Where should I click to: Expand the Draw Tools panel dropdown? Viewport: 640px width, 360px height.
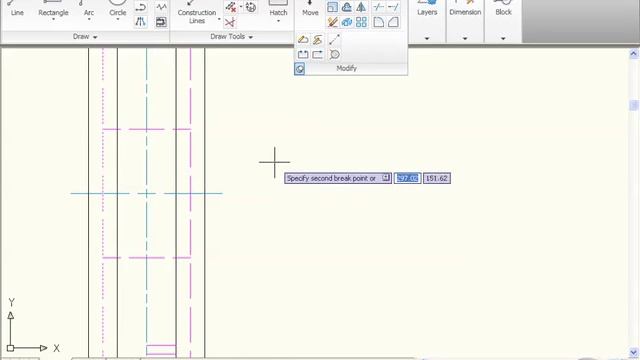[251, 37]
